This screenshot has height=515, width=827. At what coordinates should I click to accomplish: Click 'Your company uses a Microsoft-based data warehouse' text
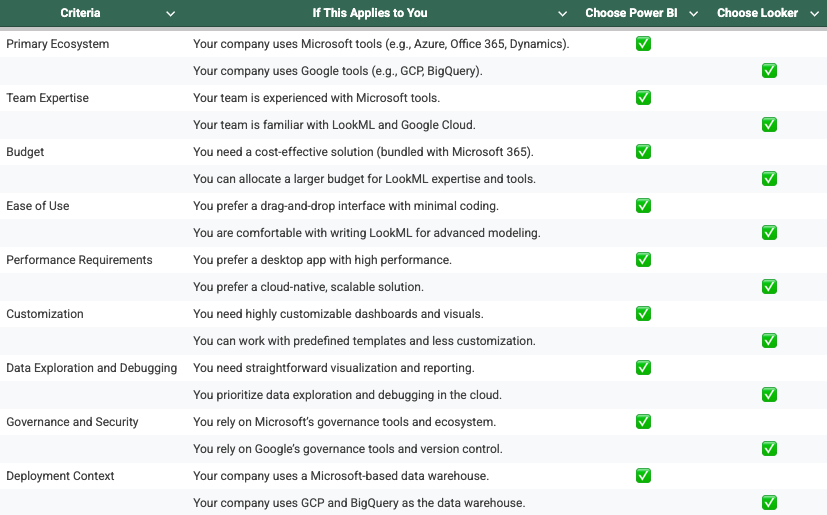coord(341,476)
